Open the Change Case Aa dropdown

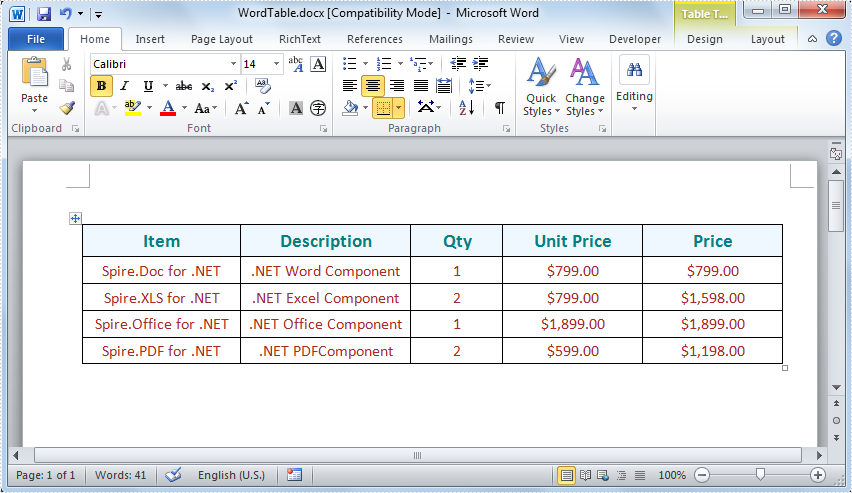tap(206, 108)
